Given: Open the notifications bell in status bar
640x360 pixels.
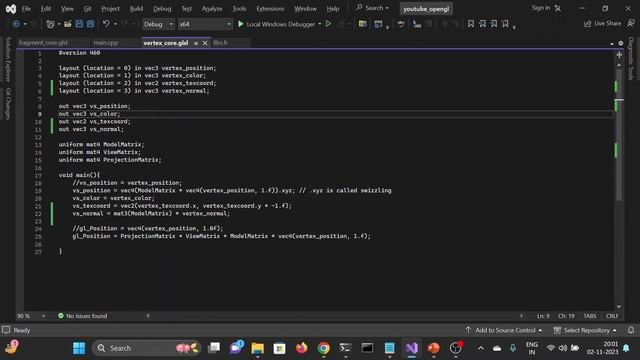Looking at the screenshot, I should [x=631, y=330].
